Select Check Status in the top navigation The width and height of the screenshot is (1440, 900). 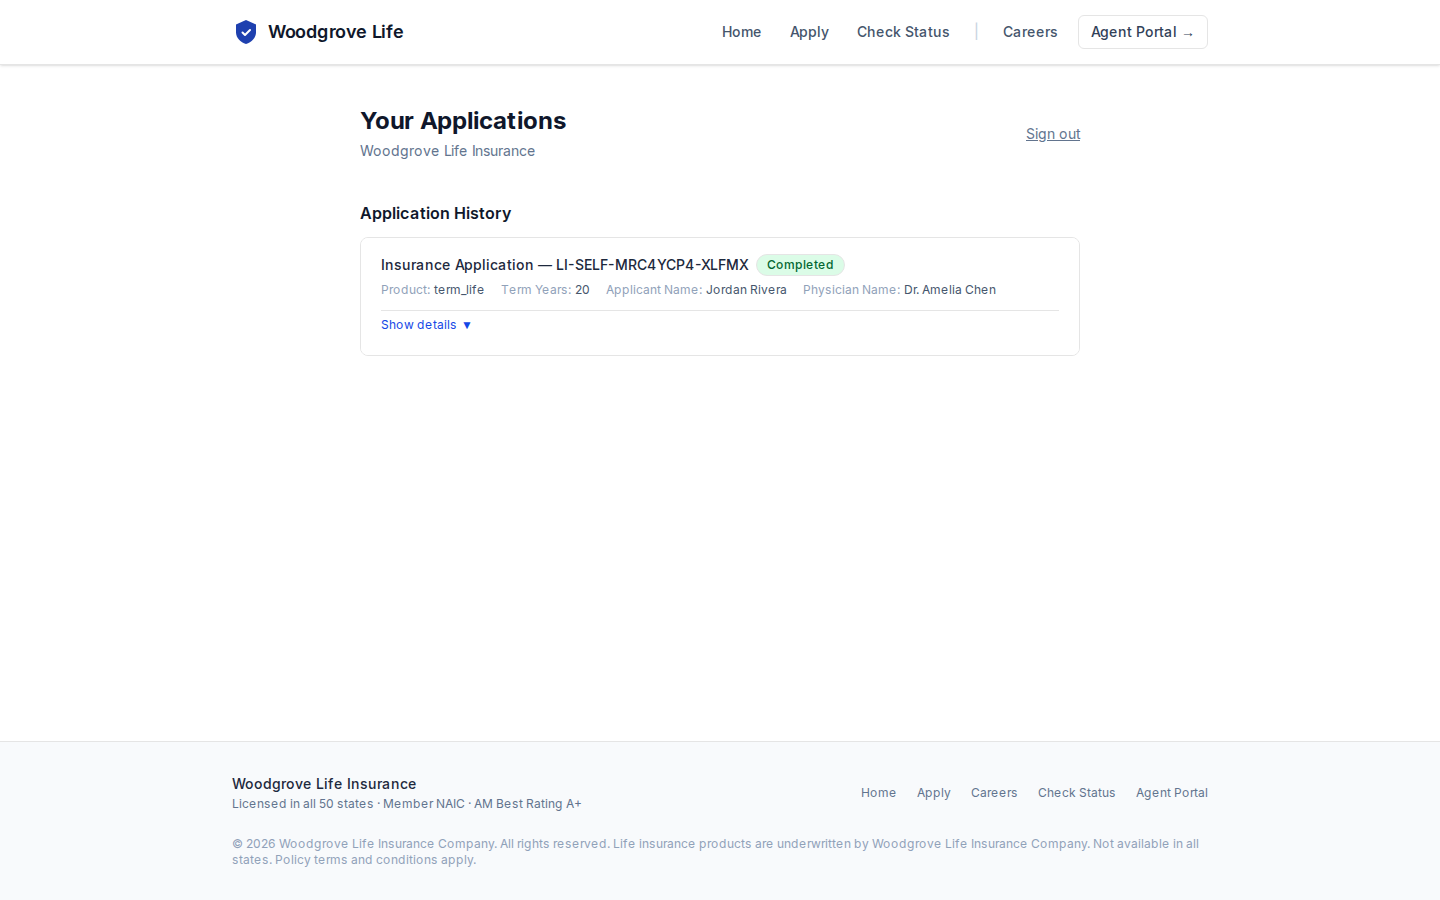903,32
